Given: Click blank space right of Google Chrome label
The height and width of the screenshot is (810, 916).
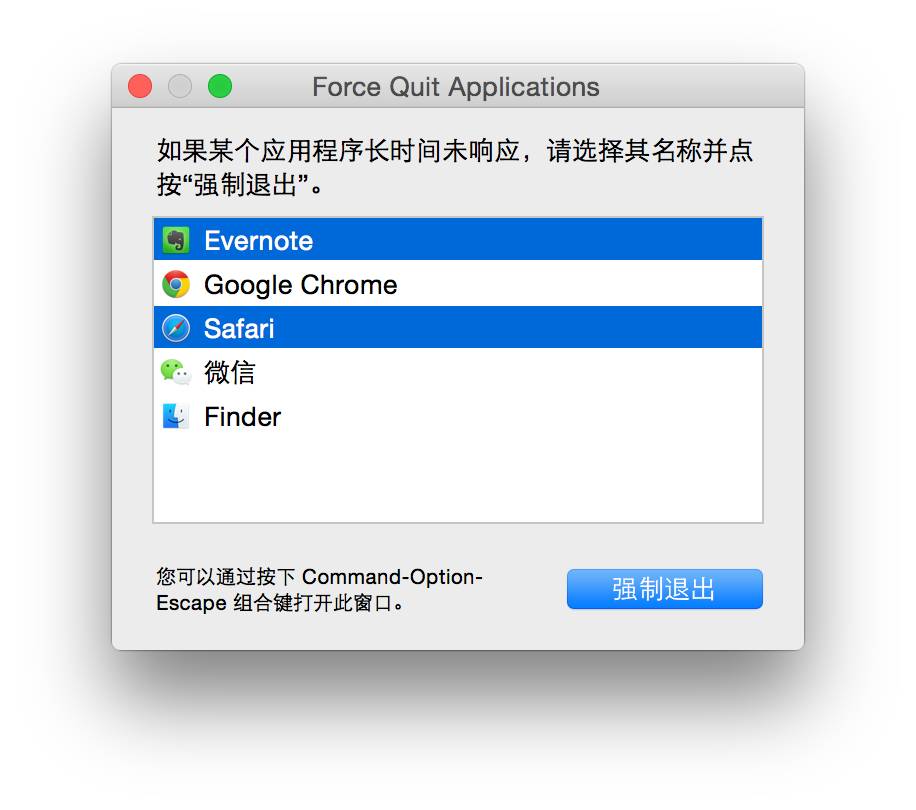Looking at the screenshot, I should pyautogui.click(x=580, y=285).
